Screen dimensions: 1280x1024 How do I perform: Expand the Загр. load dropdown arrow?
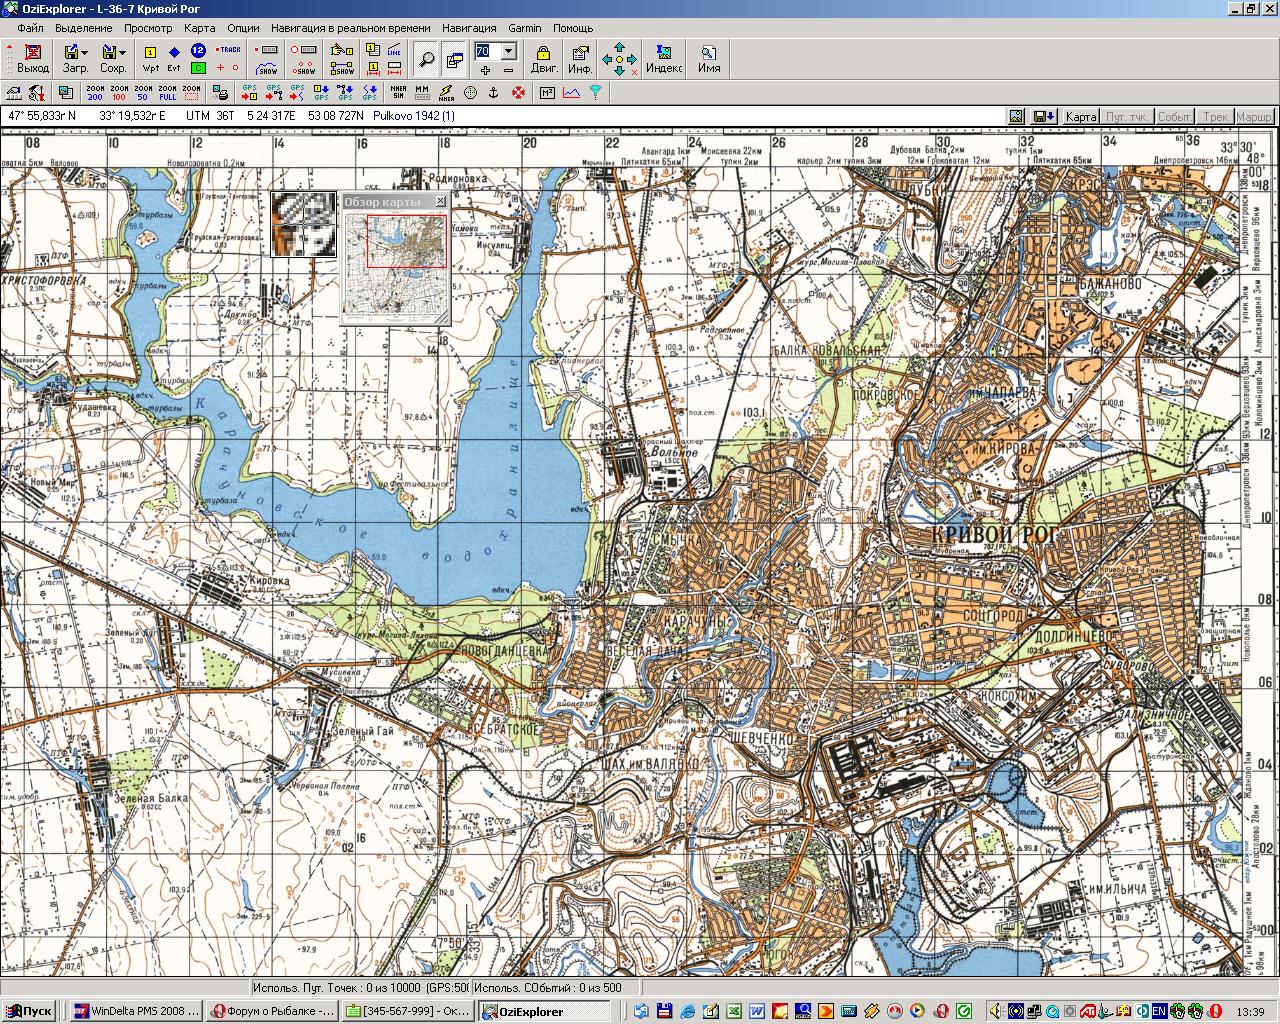85,52
